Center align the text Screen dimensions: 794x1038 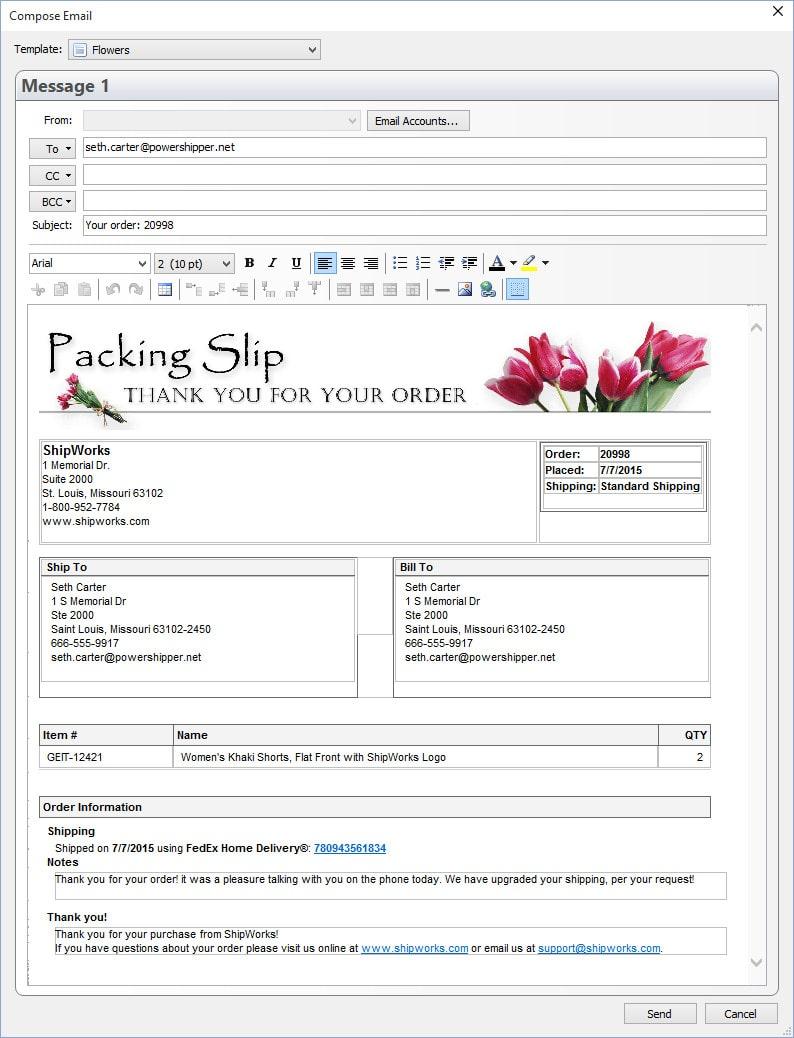tap(348, 263)
